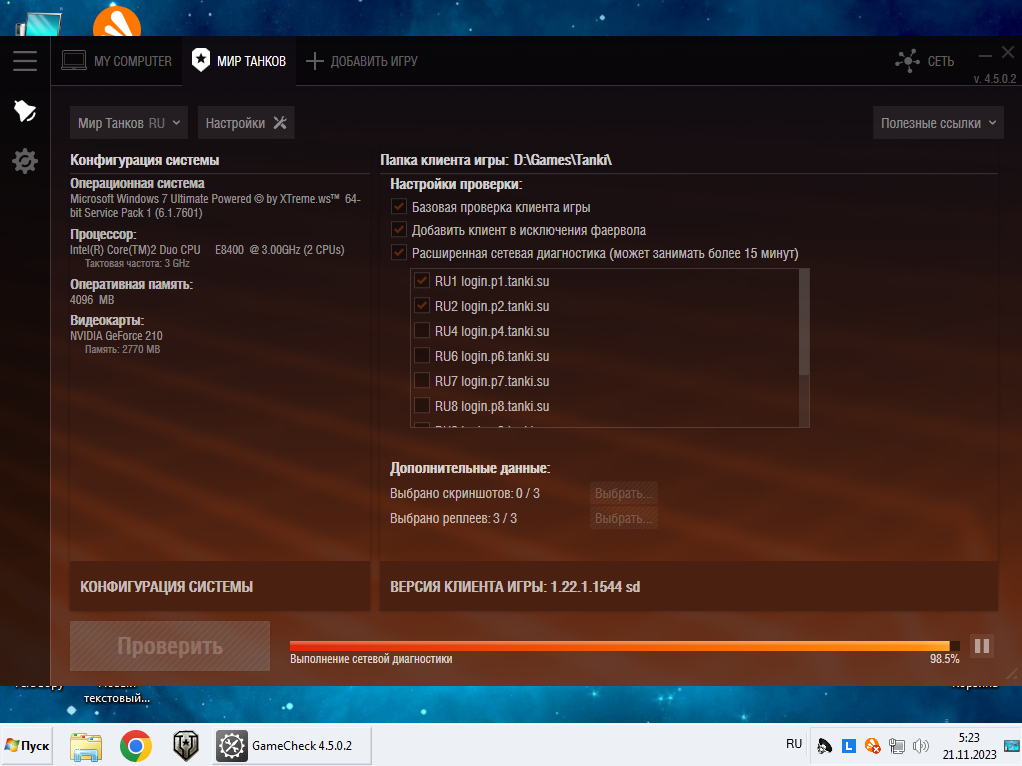Toggle Добавить клиент в исключения фаервола checkbox

tap(398, 229)
